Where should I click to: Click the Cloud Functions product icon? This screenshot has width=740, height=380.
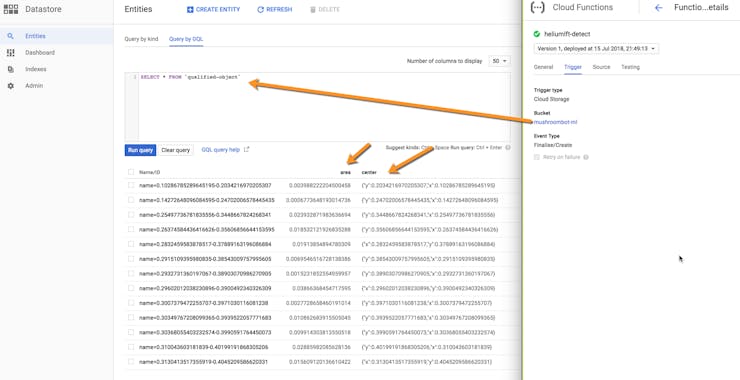click(x=538, y=8)
